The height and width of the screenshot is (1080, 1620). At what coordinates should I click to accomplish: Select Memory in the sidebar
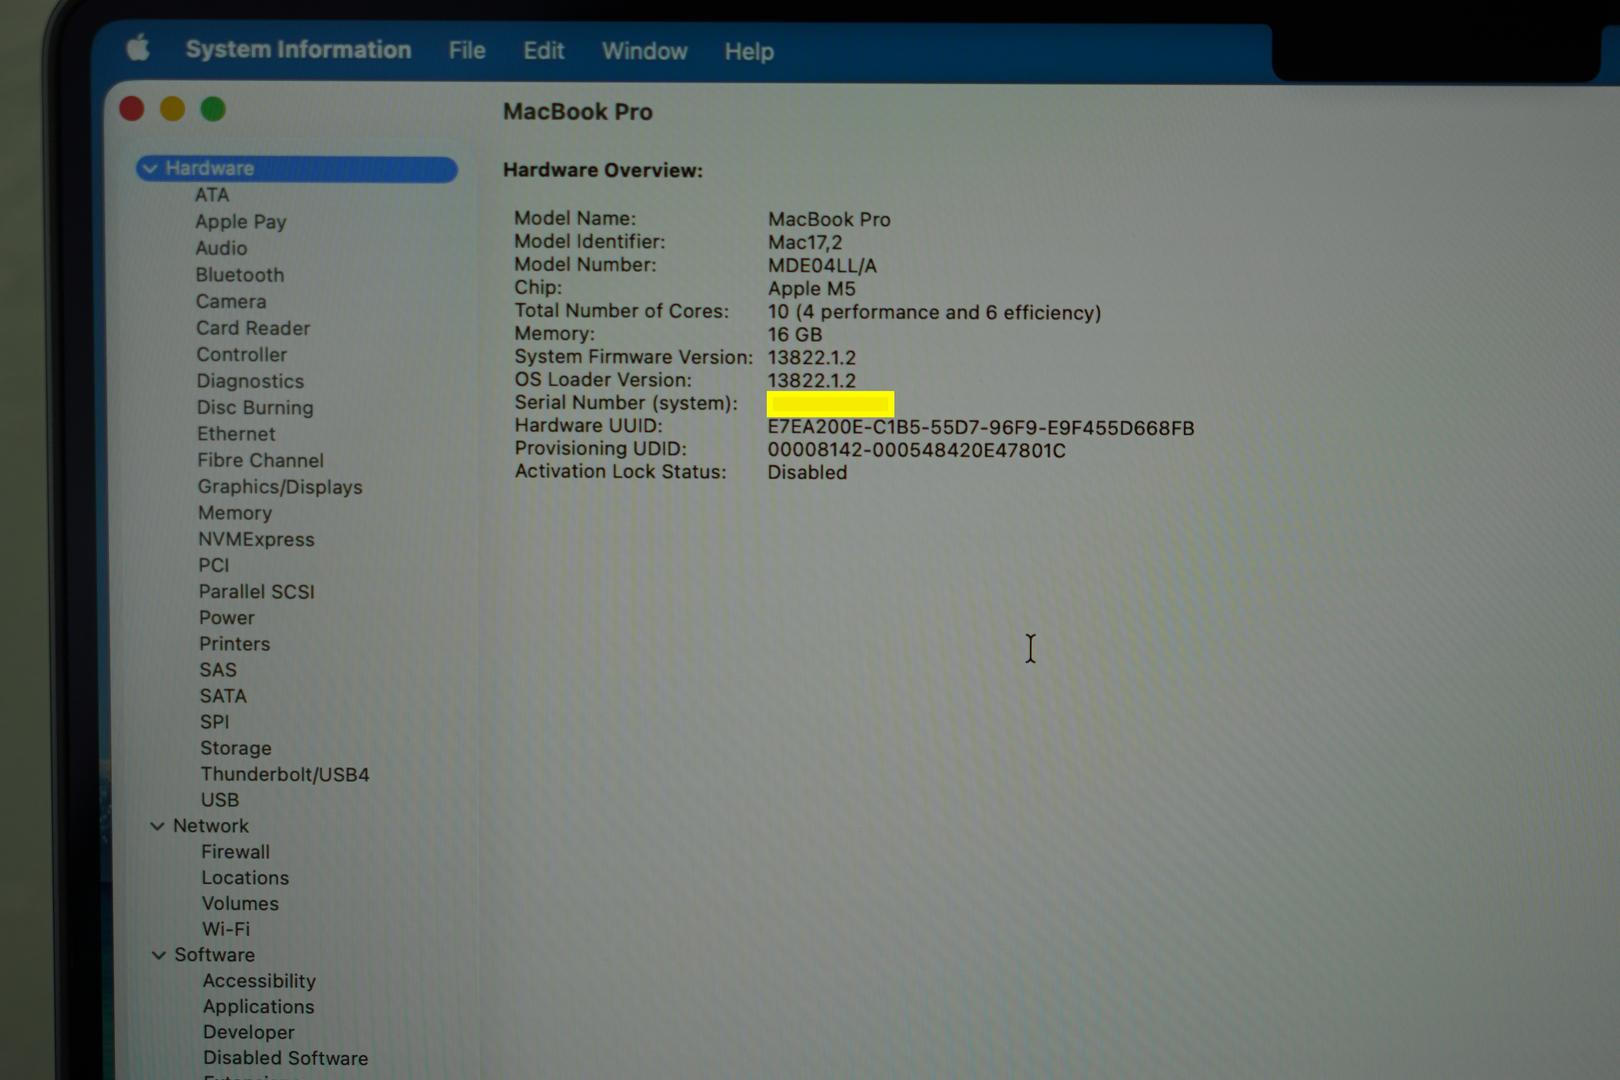coord(235,513)
